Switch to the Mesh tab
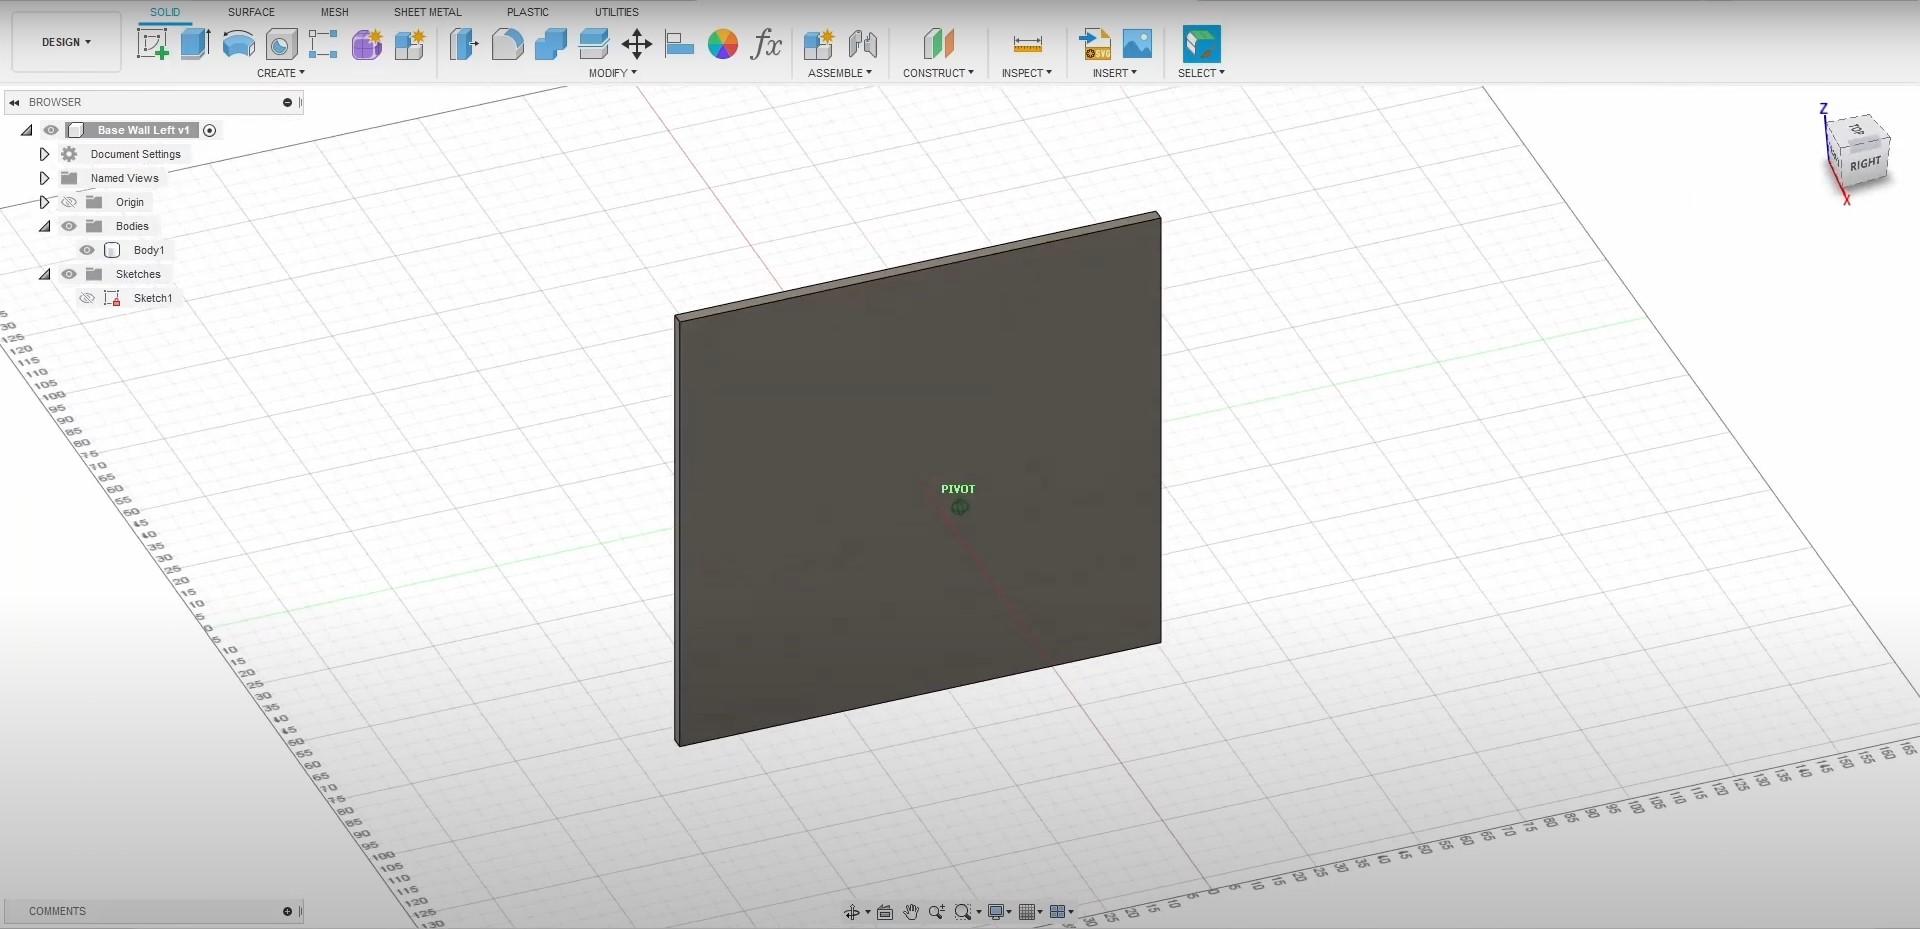This screenshot has width=1920, height=929. point(335,12)
